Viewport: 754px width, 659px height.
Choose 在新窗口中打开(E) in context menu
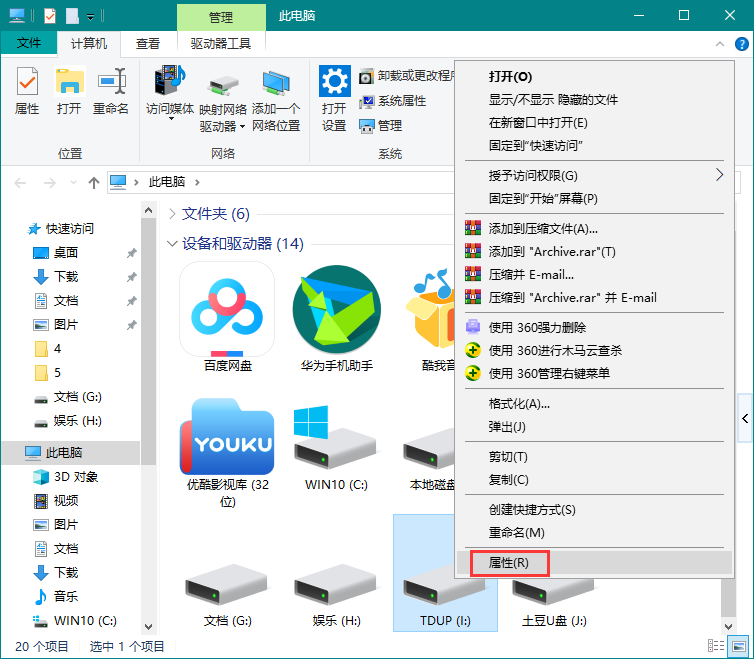(594, 123)
